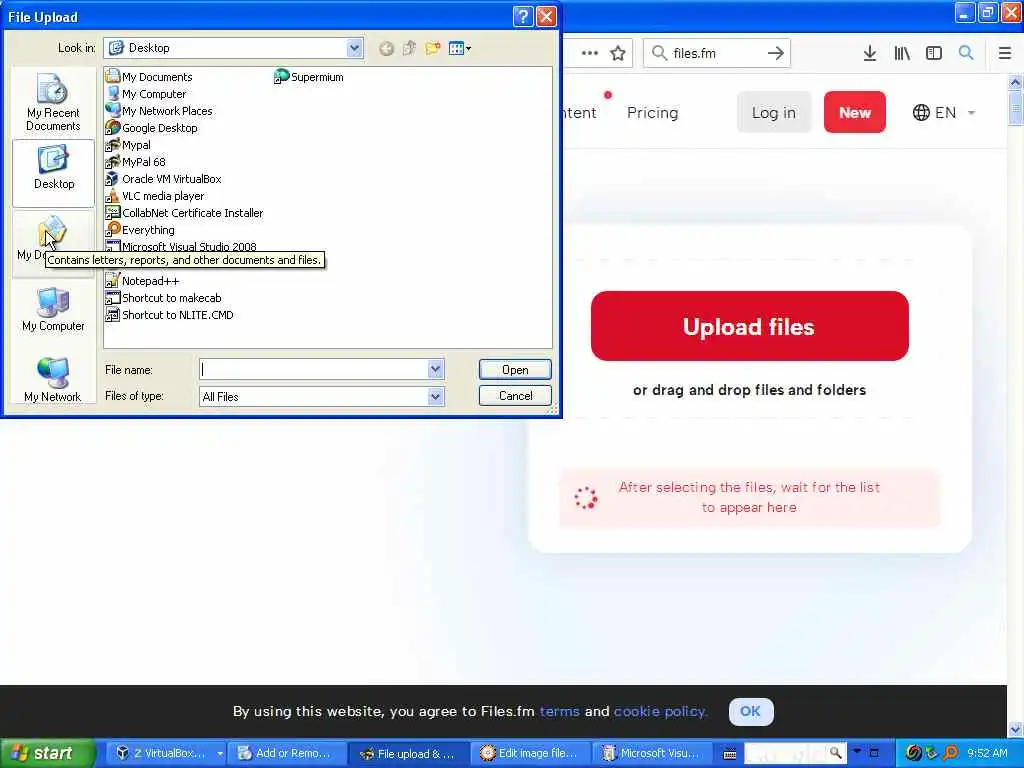This screenshot has height=768, width=1024.
Task: Select the Mypal shortcut
Action: (x=128, y=145)
